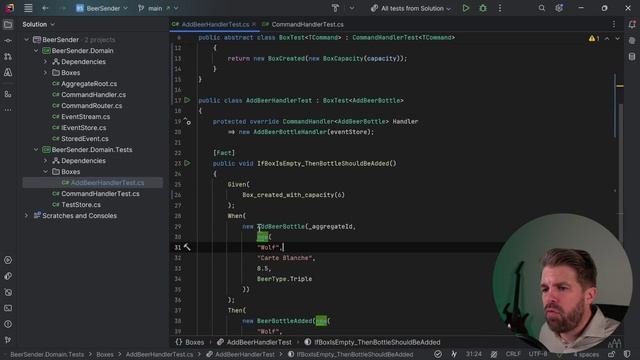Viewport: 640px width, 360px height.
Task: Click Boxes namespace in editor breadcrumb
Action: point(190,342)
